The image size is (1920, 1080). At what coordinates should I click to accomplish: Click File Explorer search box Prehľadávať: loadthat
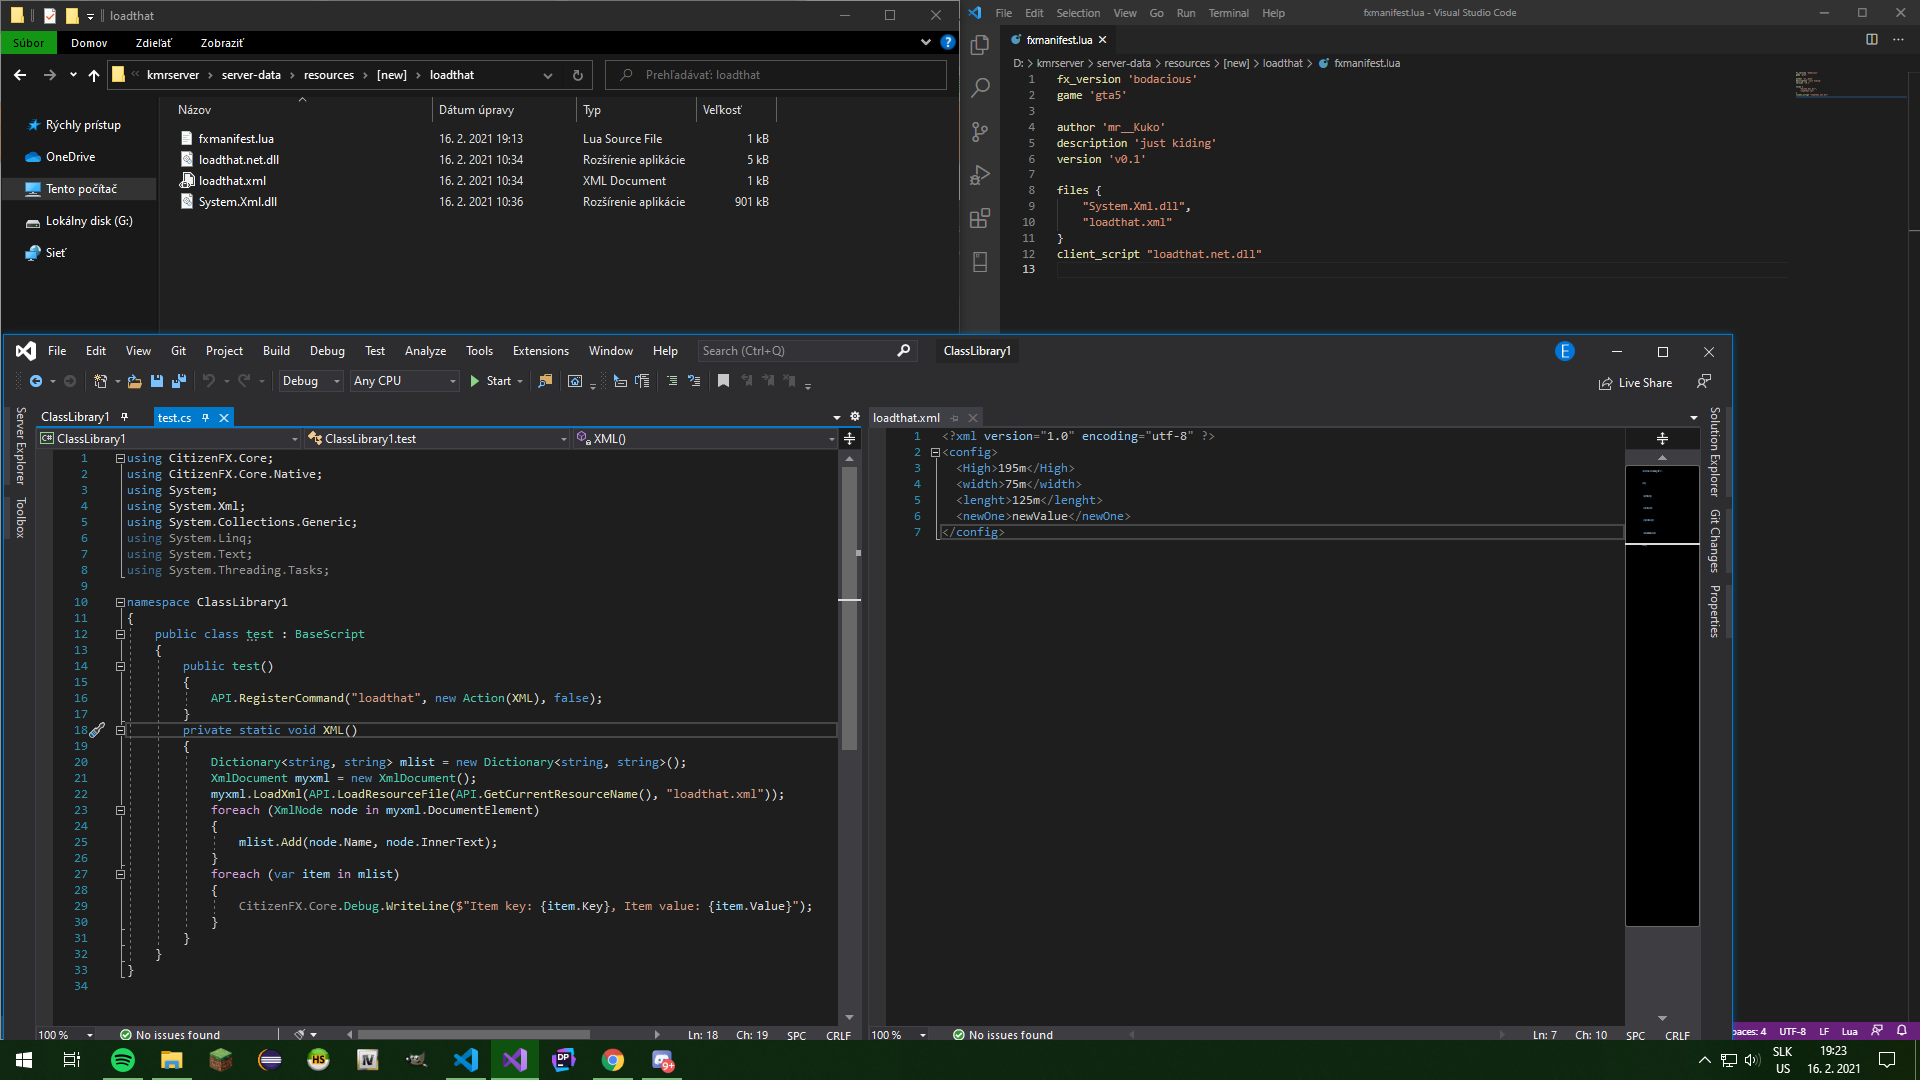pyautogui.click(x=776, y=75)
